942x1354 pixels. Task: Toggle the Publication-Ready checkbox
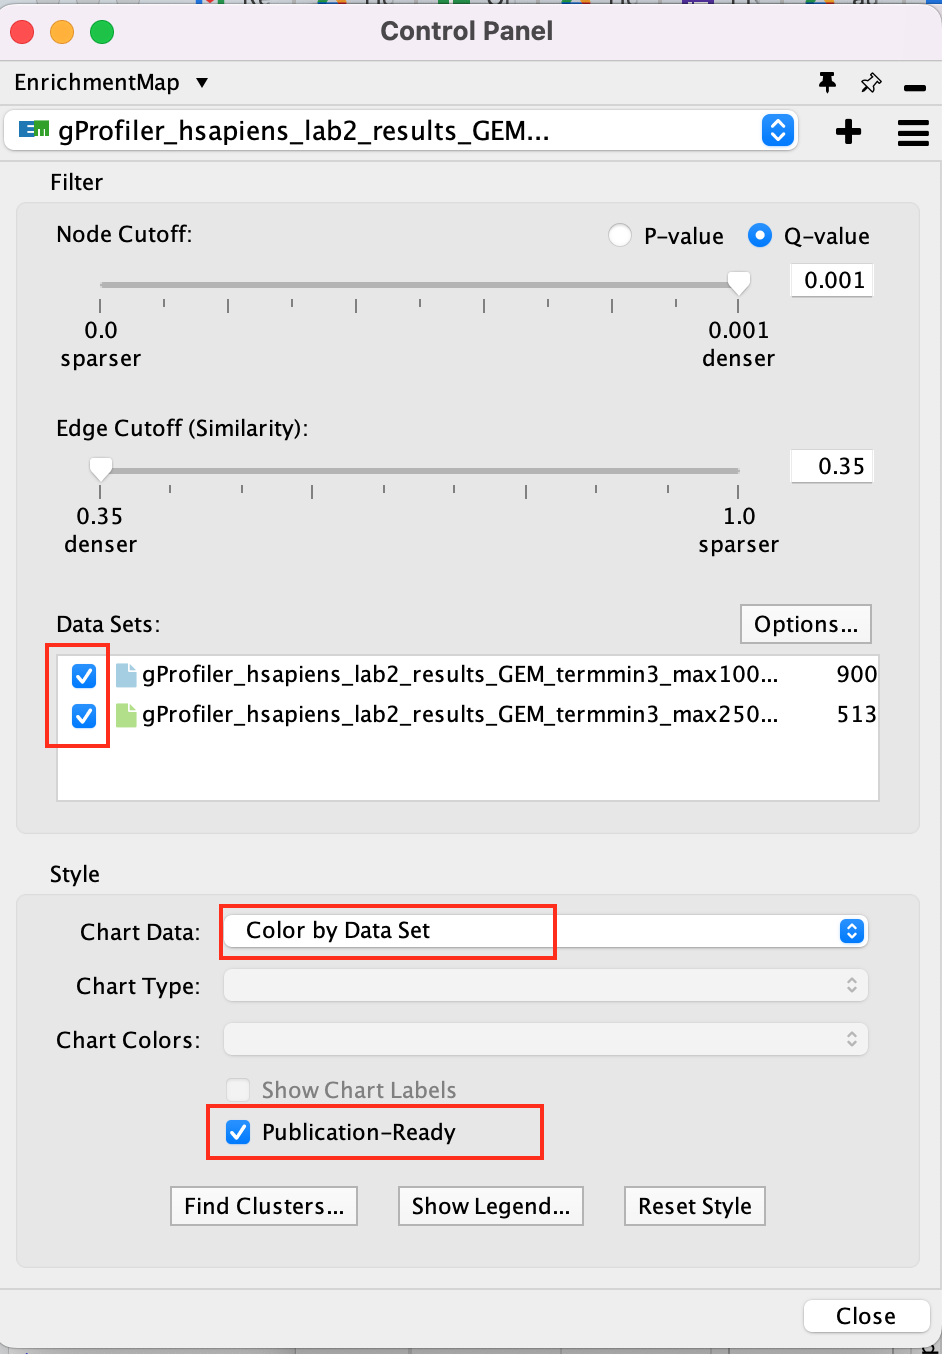click(x=238, y=1132)
